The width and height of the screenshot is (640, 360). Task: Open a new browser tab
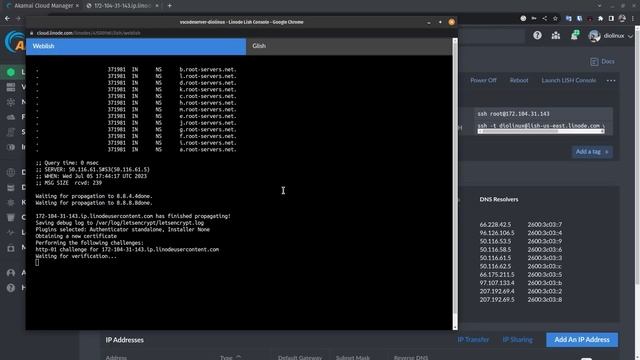[169, 6]
